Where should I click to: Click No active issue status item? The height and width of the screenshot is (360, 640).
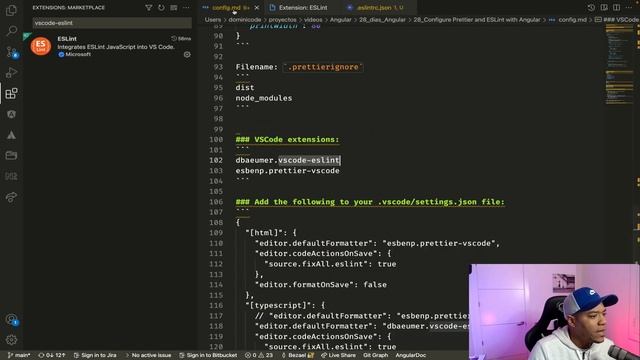click(x=149, y=355)
